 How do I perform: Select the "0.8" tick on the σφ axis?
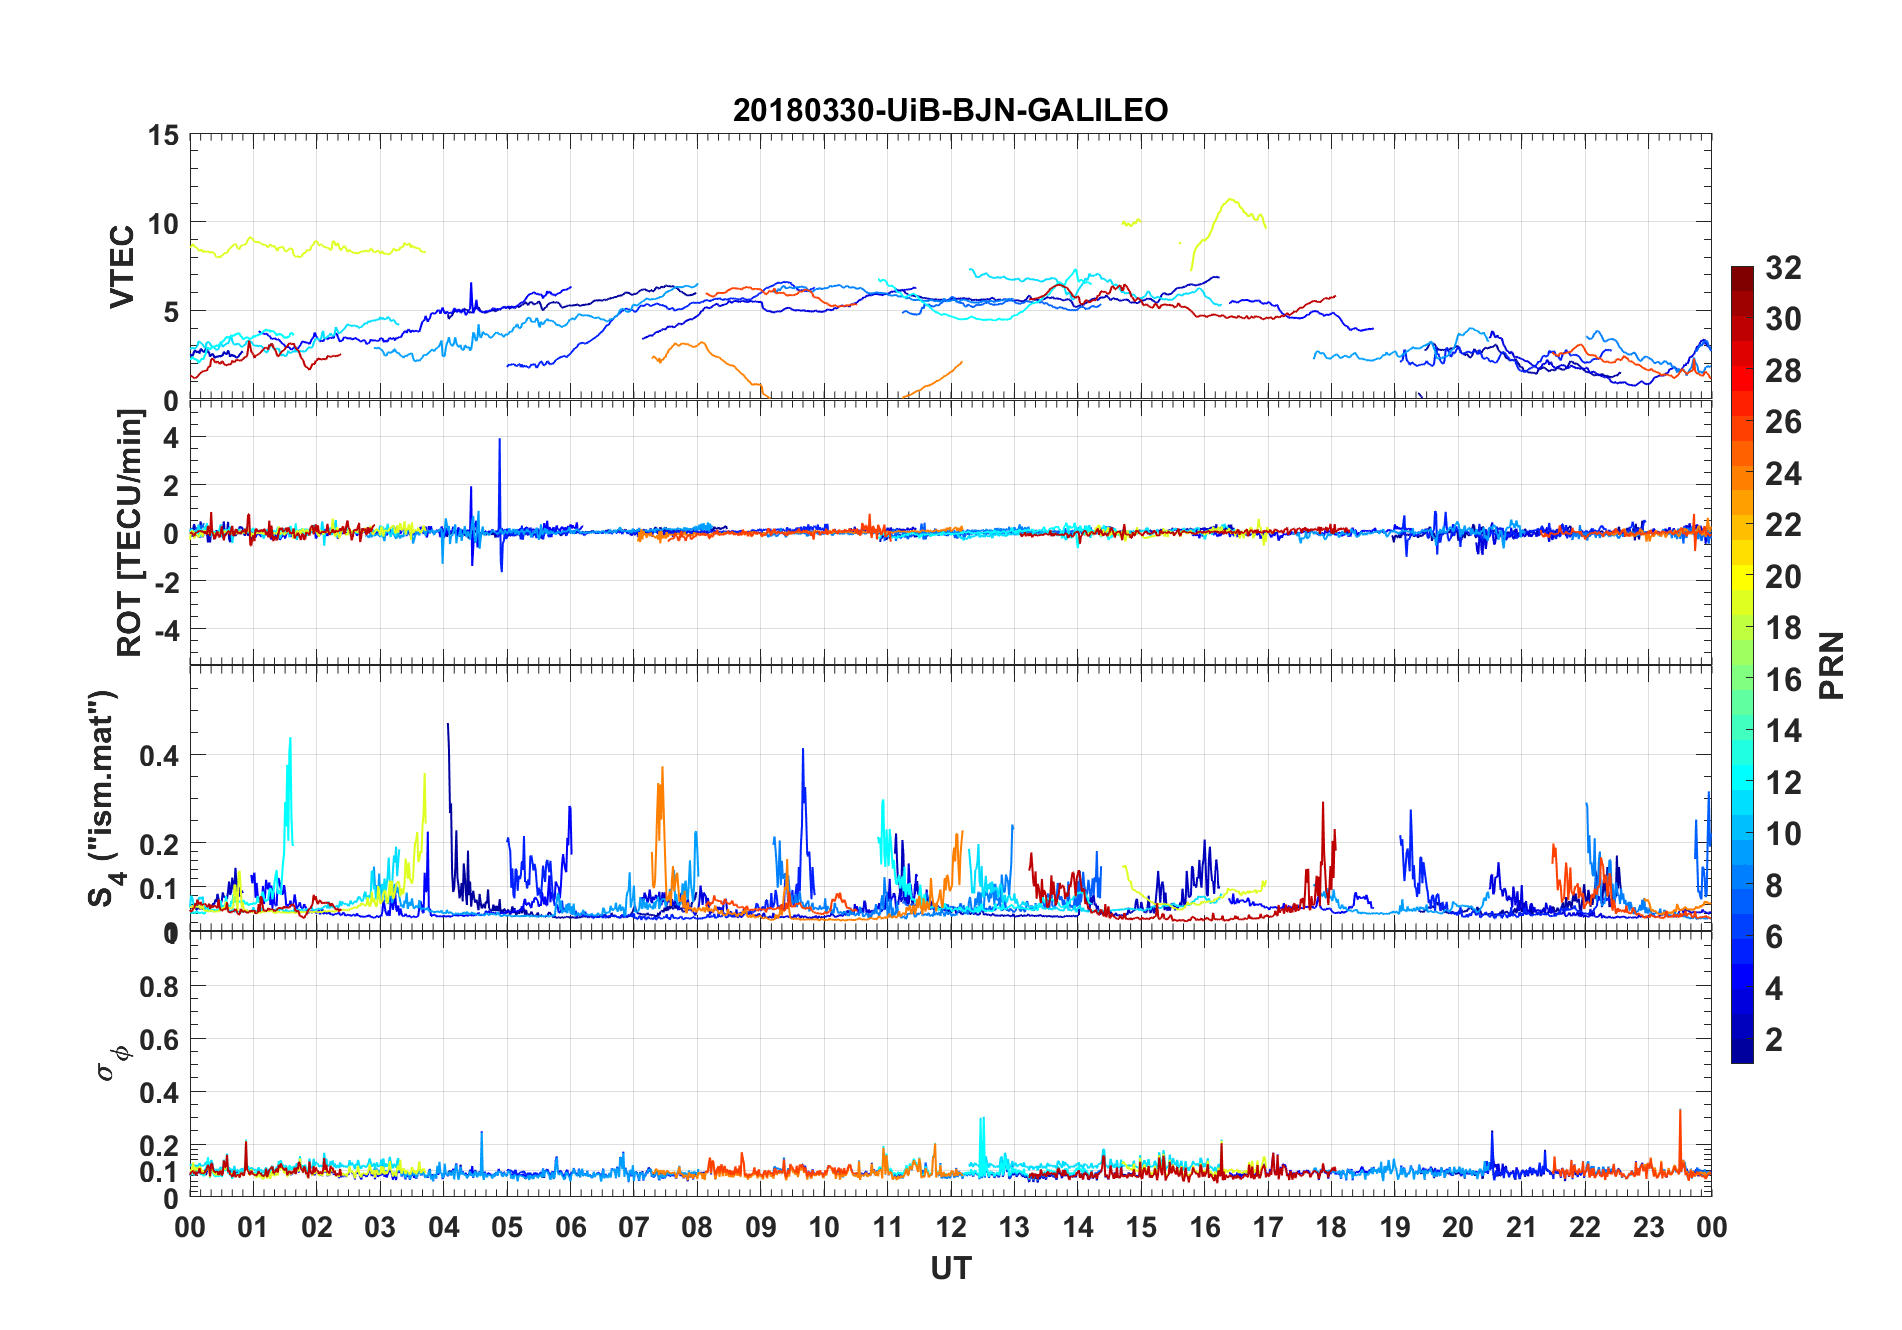point(159,987)
